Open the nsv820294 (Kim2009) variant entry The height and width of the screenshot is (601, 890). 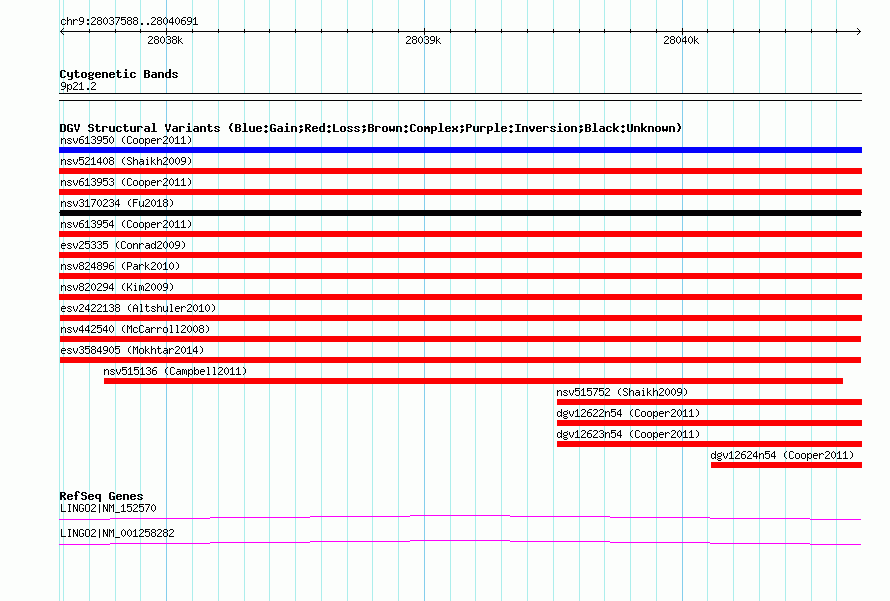[x=117, y=287]
